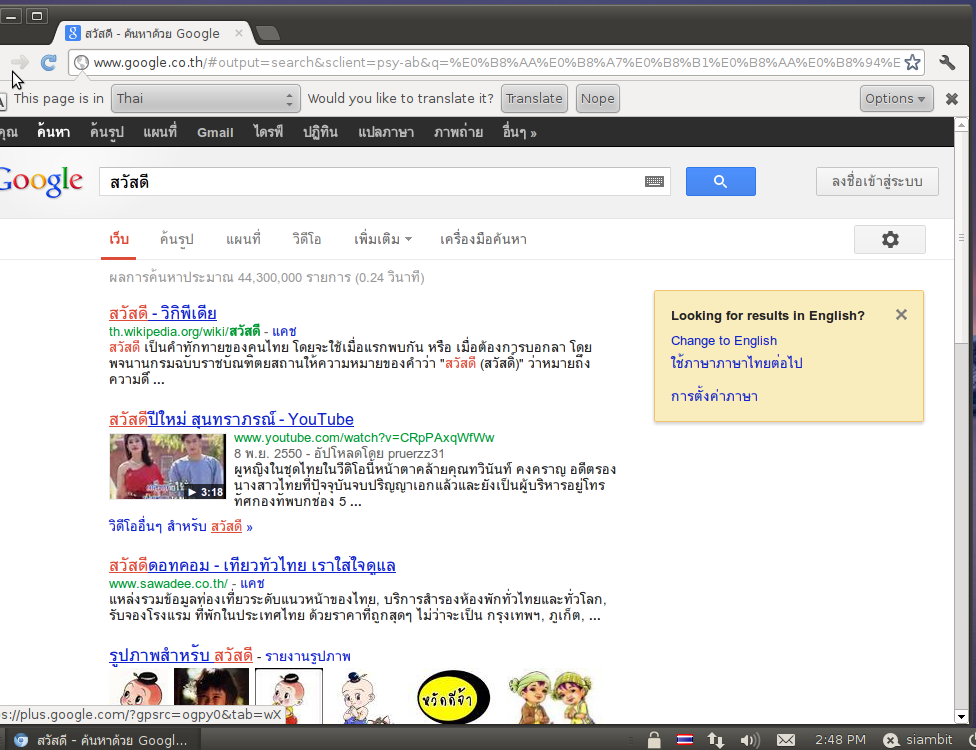Close the Google search browser tab
The image size is (976, 750).
(x=238, y=34)
